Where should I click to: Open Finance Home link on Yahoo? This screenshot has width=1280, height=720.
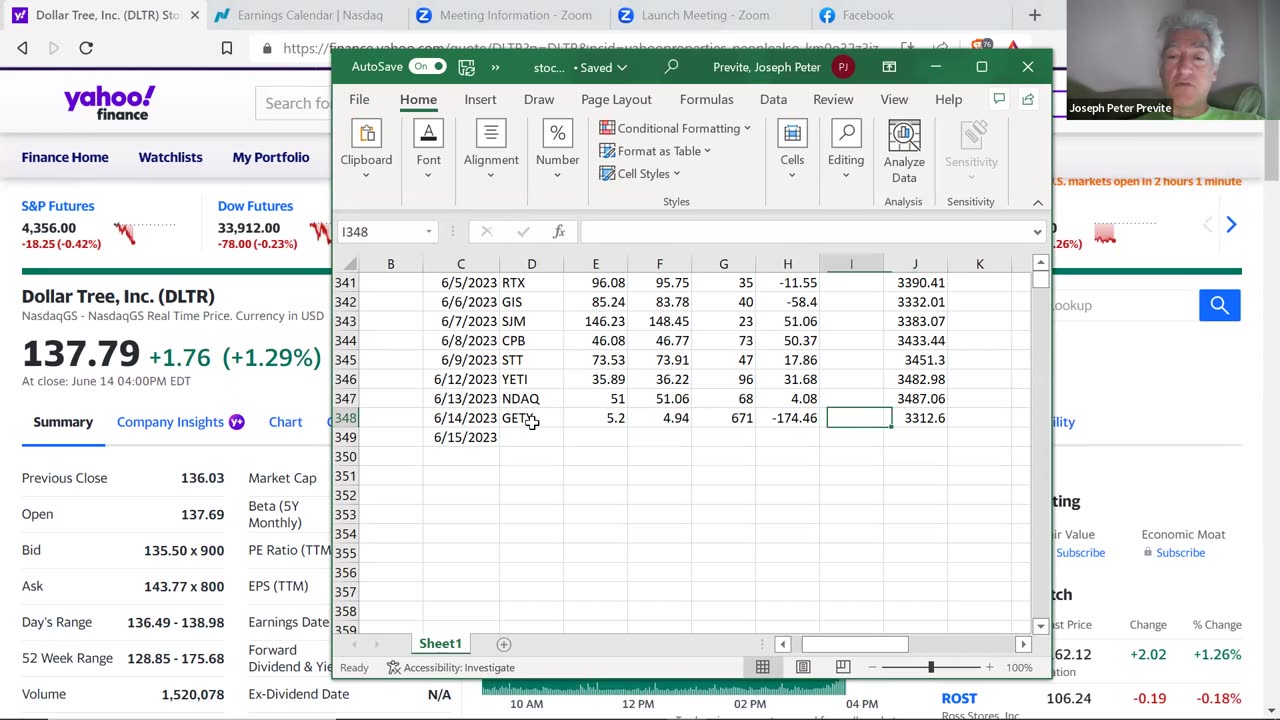[x=65, y=157]
